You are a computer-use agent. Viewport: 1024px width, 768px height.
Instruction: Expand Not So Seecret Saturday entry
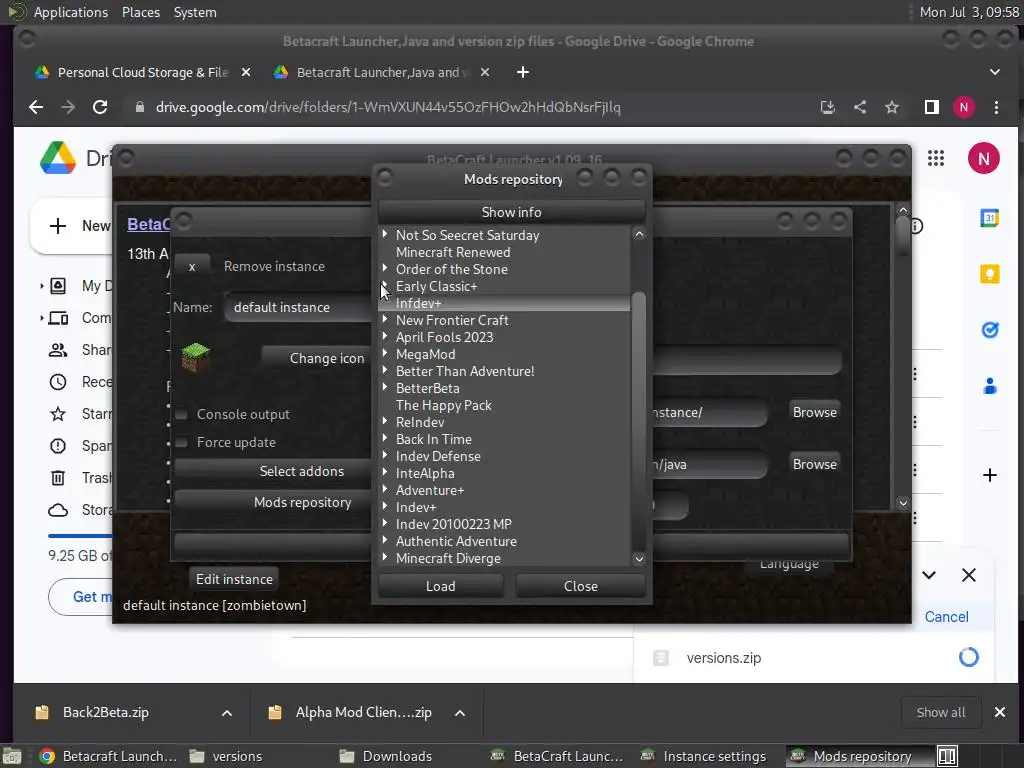click(385, 234)
